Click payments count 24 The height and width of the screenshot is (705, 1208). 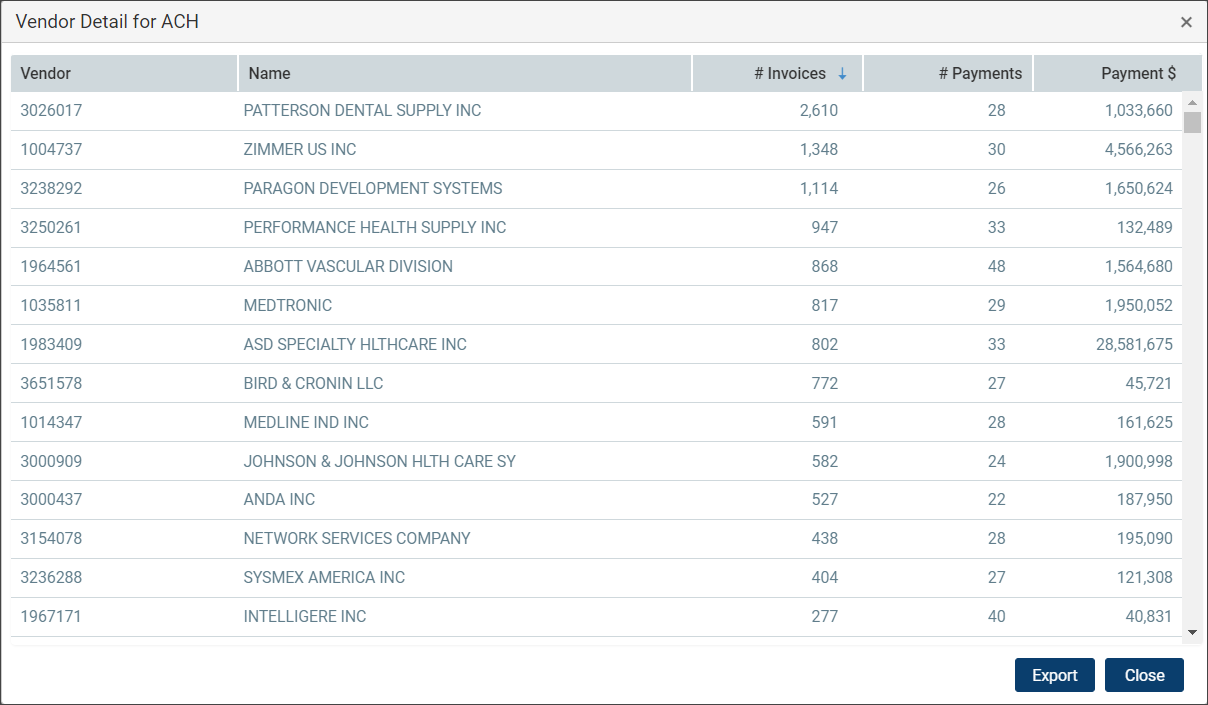[997, 461]
